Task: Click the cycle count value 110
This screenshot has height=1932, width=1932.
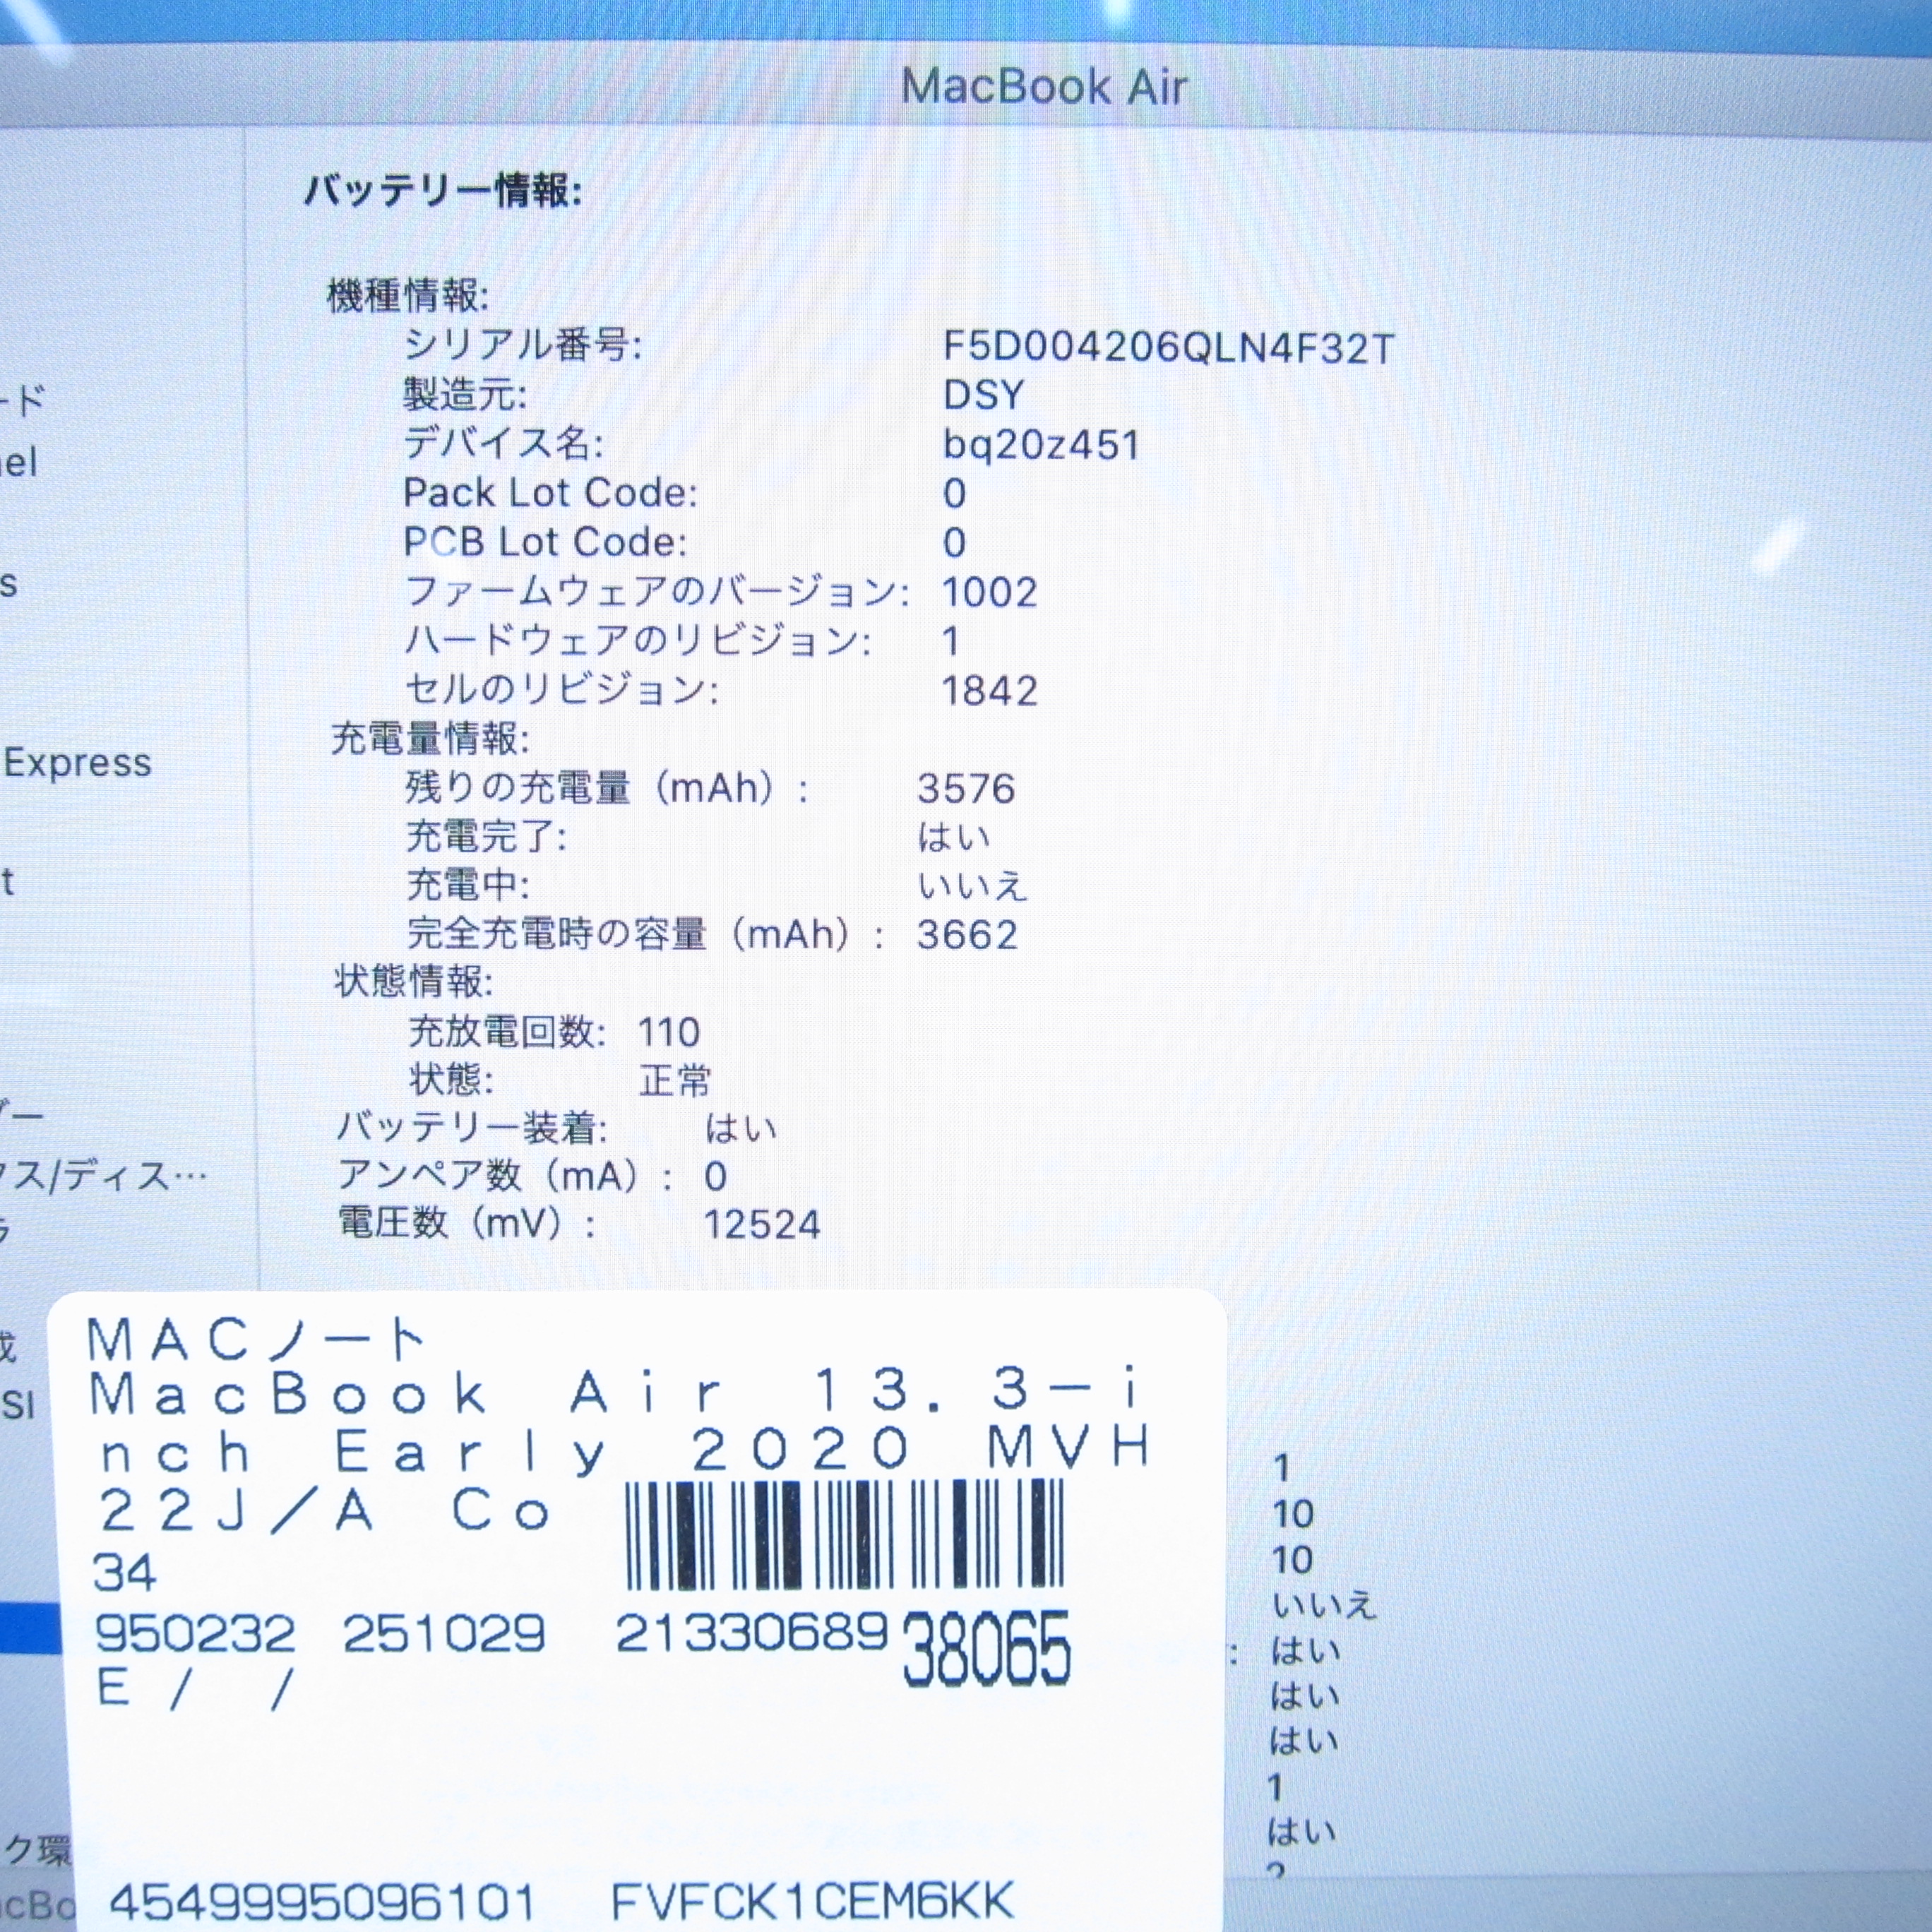Action: coord(669,1032)
